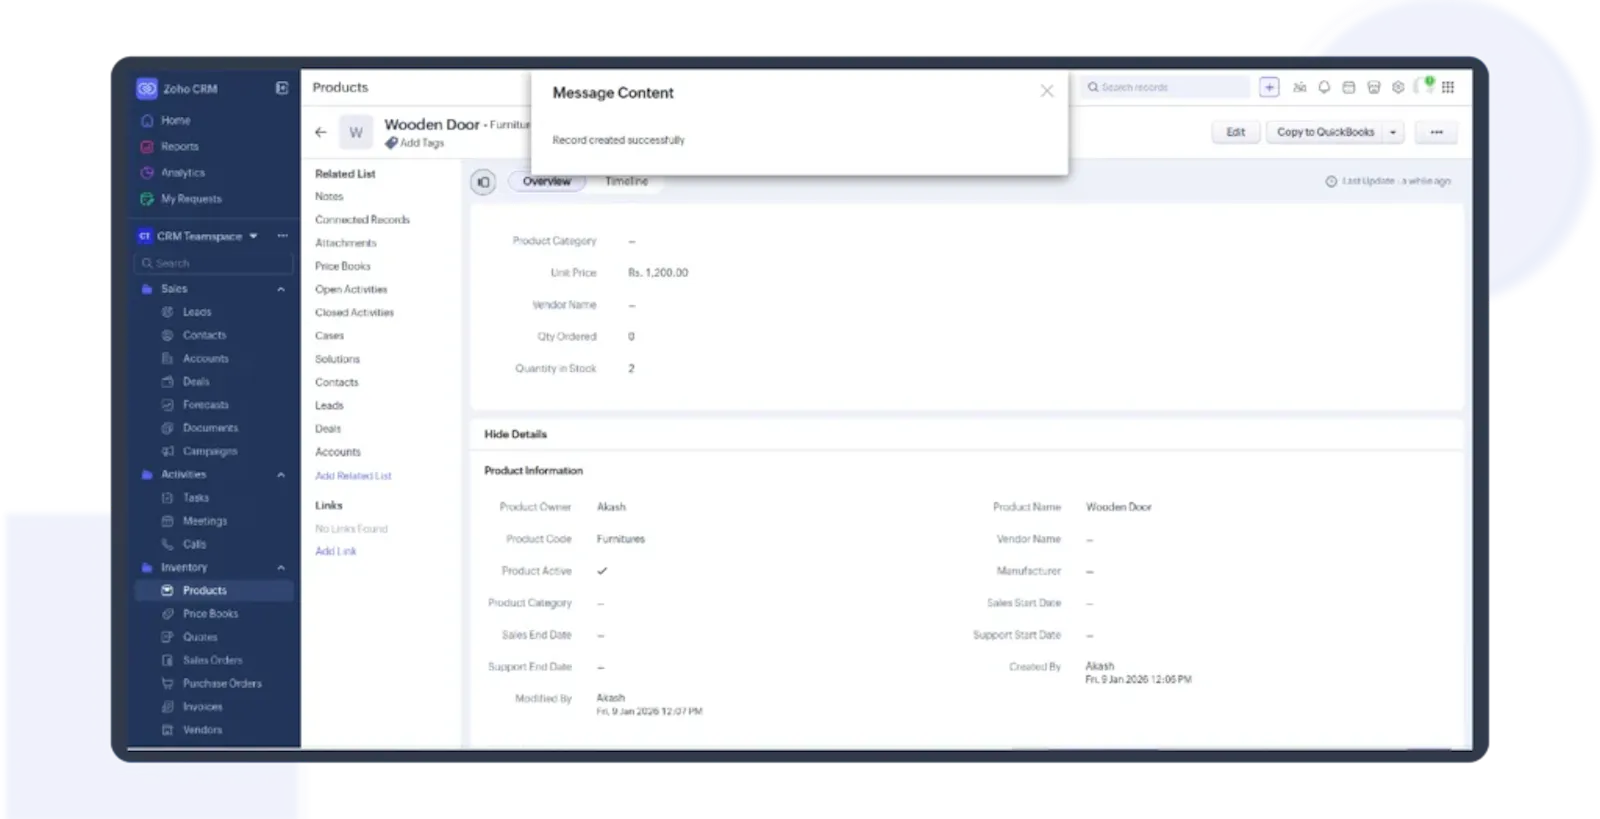Click the Deals icon in Sales section
The height and width of the screenshot is (819, 1600).
(x=167, y=381)
